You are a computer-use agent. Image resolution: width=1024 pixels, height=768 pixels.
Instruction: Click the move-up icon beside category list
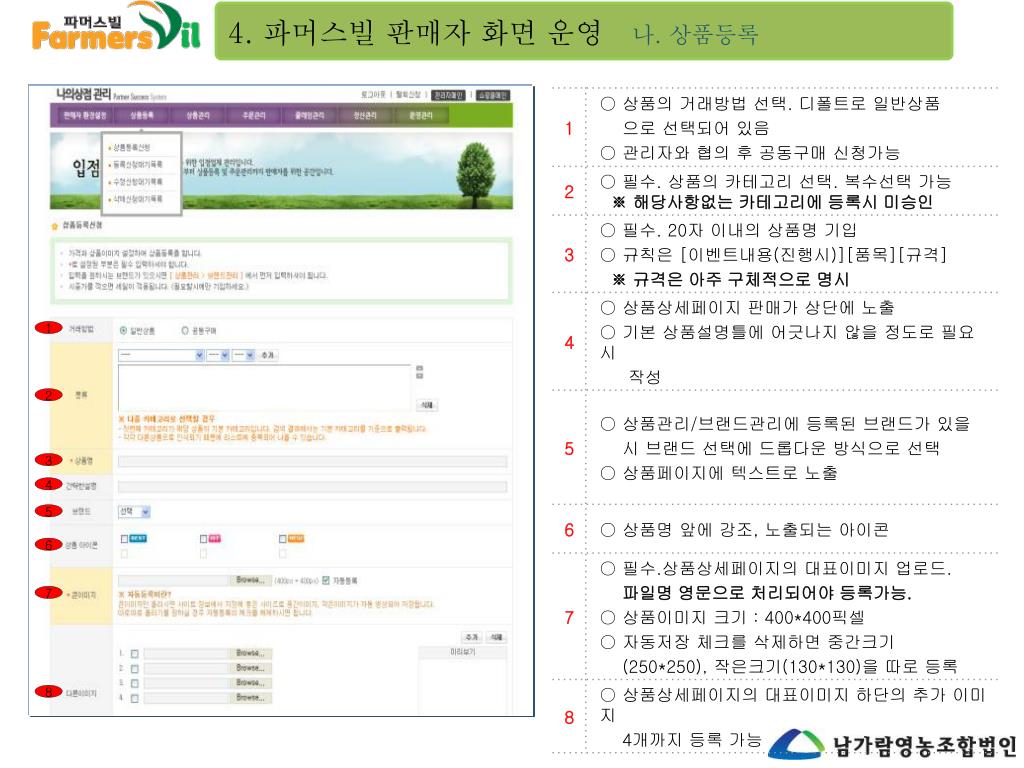click(x=420, y=368)
